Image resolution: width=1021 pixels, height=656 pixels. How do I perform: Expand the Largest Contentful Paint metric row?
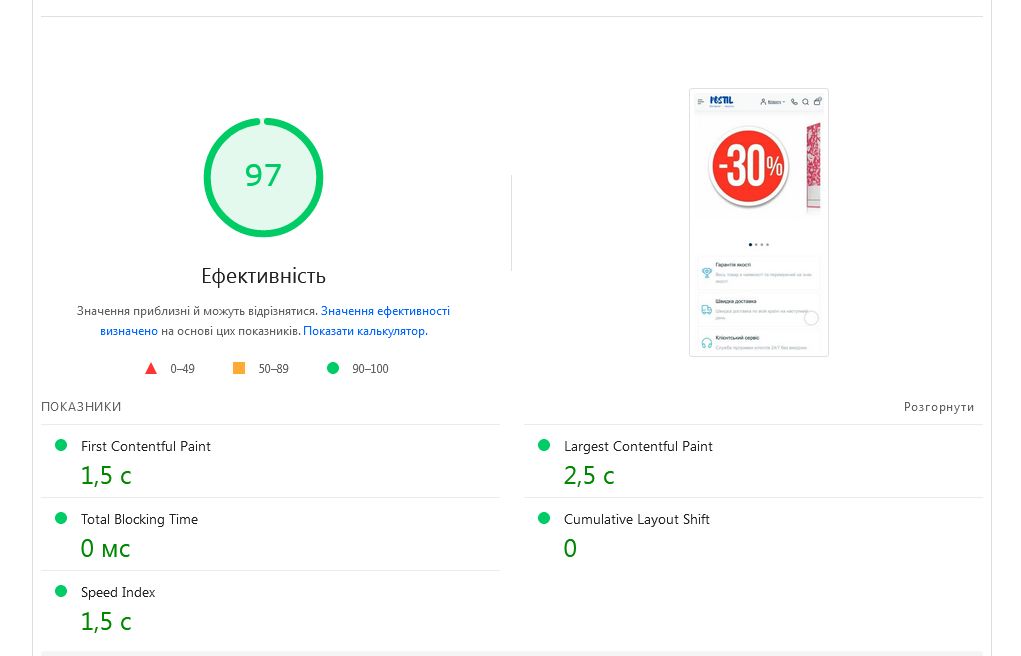point(638,446)
